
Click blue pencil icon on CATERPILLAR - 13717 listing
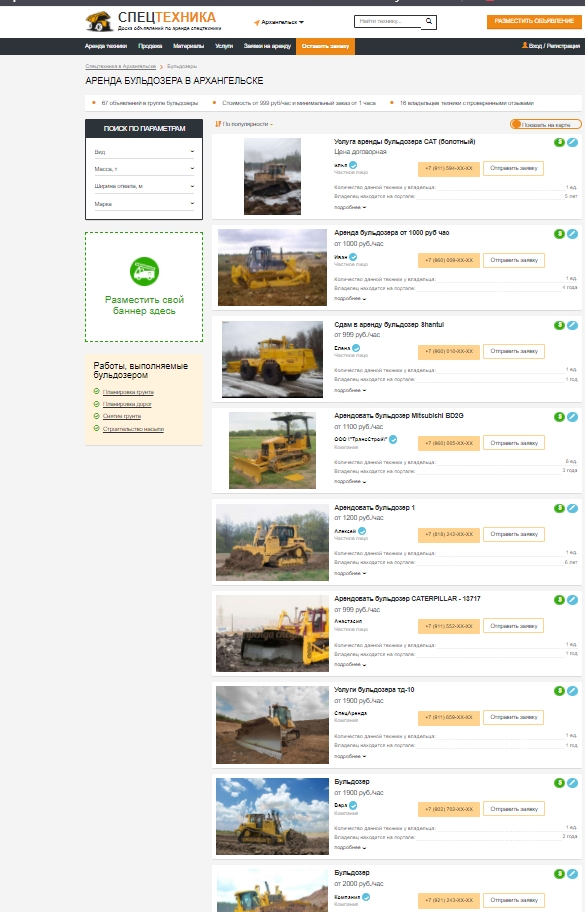[x=572, y=600]
